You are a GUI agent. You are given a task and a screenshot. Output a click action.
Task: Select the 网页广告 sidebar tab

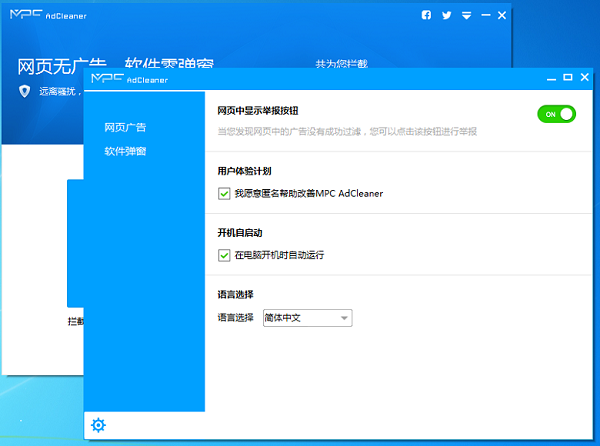click(x=126, y=127)
